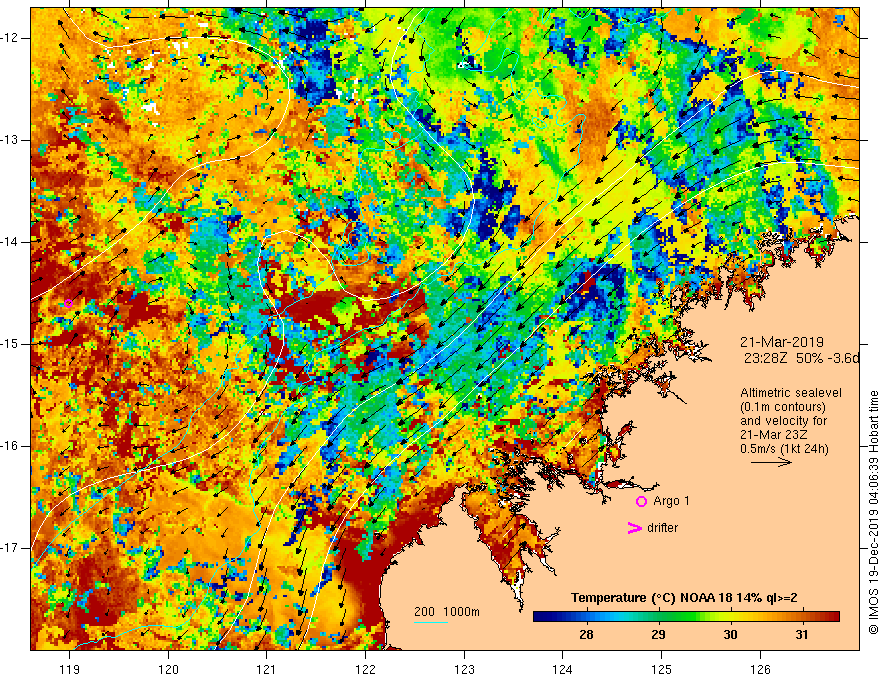Viewport: 880px width, 680px height.
Task: Click the longitude label '120'
Action: pyautogui.click(x=168, y=669)
